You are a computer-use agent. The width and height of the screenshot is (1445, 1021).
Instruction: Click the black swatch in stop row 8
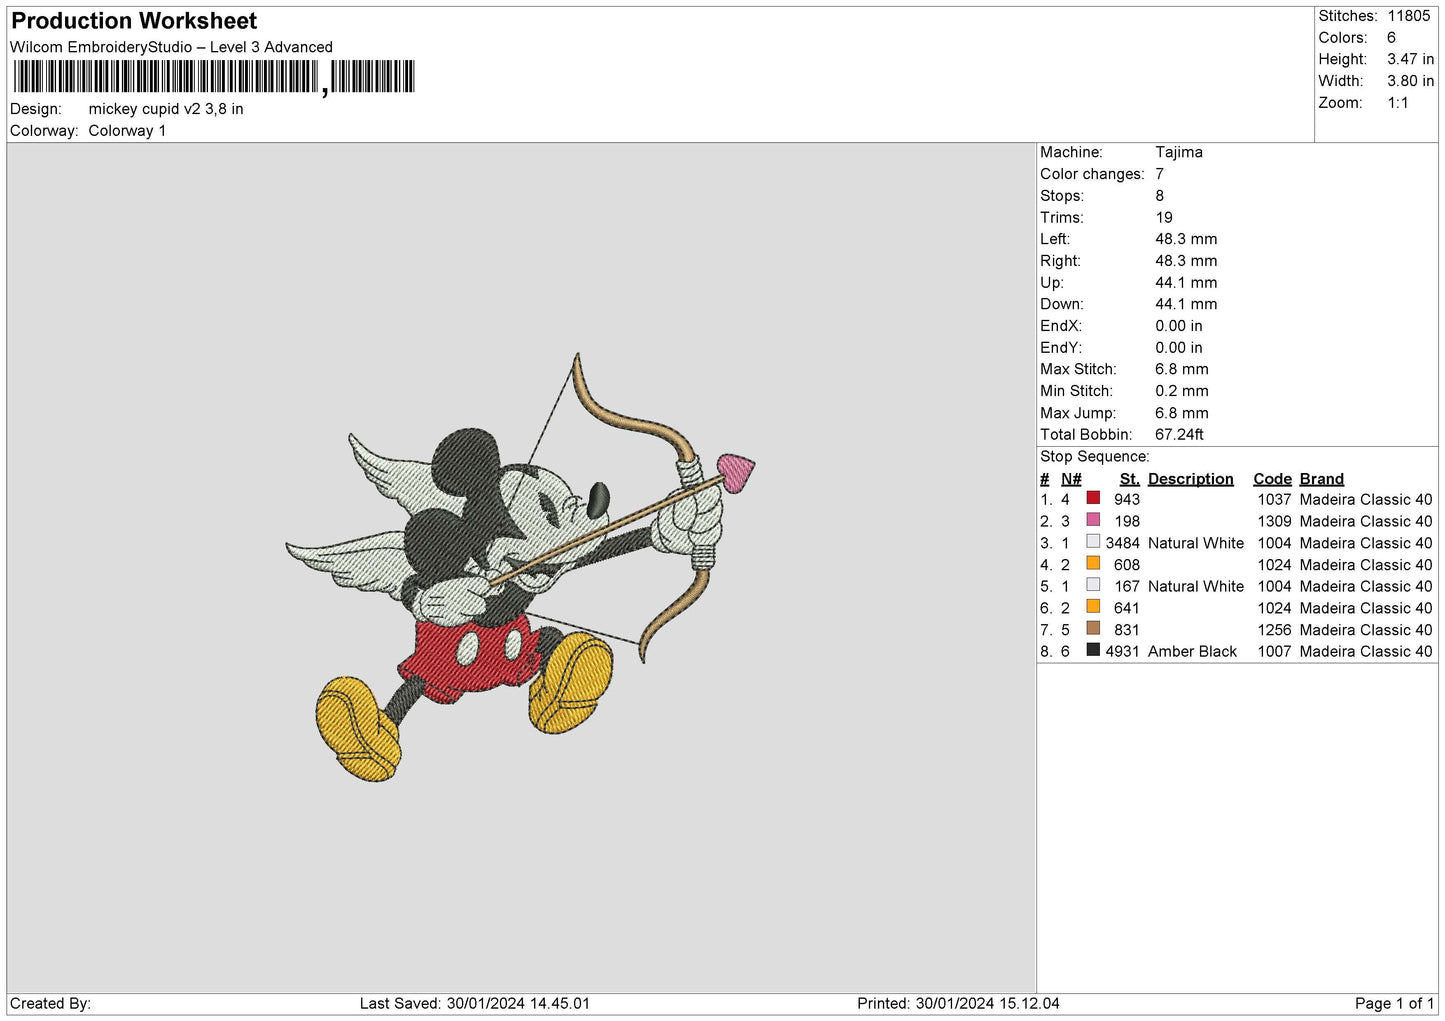[1093, 650]
